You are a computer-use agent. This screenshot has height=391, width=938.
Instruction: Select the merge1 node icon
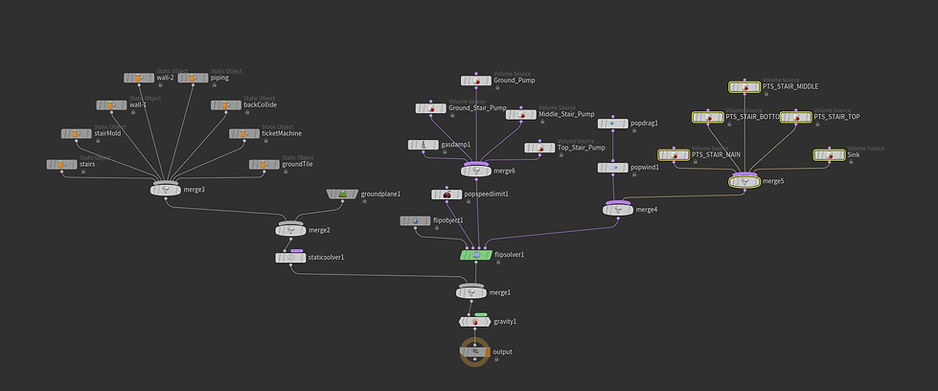pyautogui.click(x=471, y=292)
